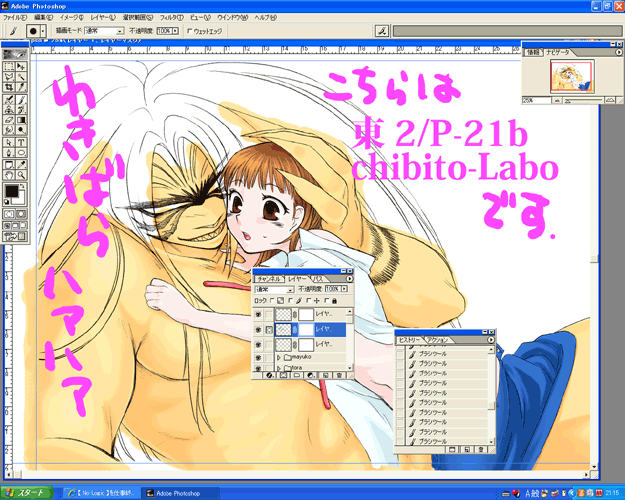Viewport: 625px width, 500px height.
Task: Expand the tora layer set
Action: (x=279, y=367)
